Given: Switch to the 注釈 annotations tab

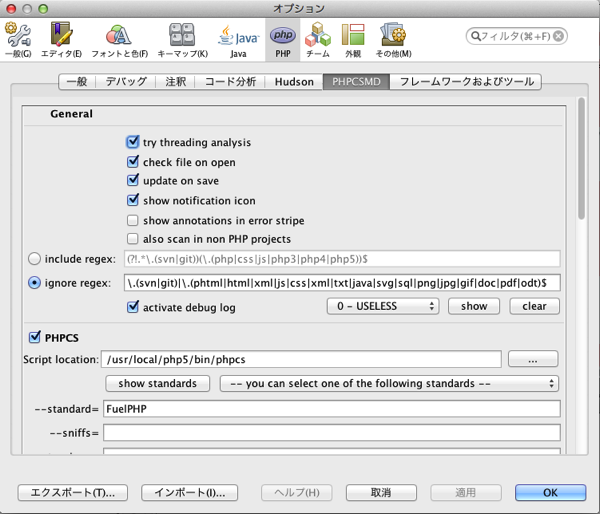Looking at the screenshot, I should [176, 82].
